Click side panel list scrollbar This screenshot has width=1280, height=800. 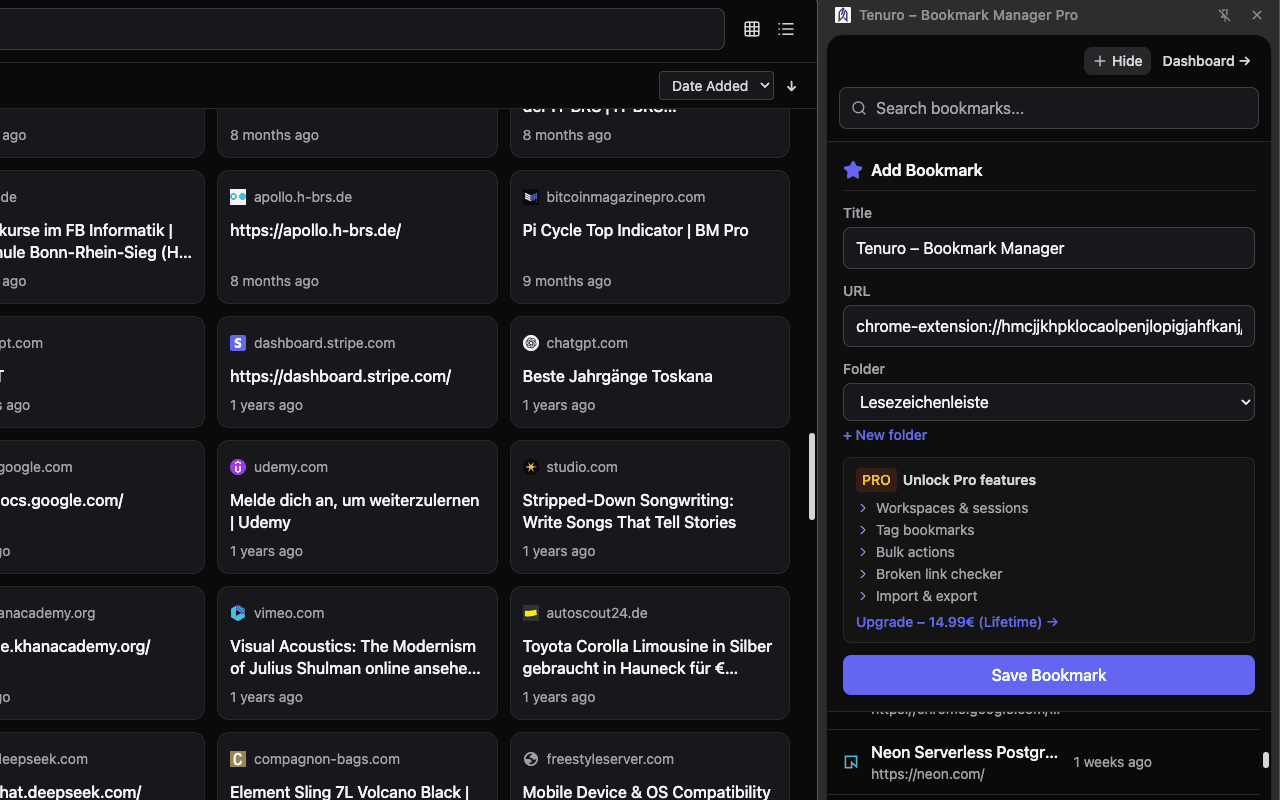tap(1265, 760)
